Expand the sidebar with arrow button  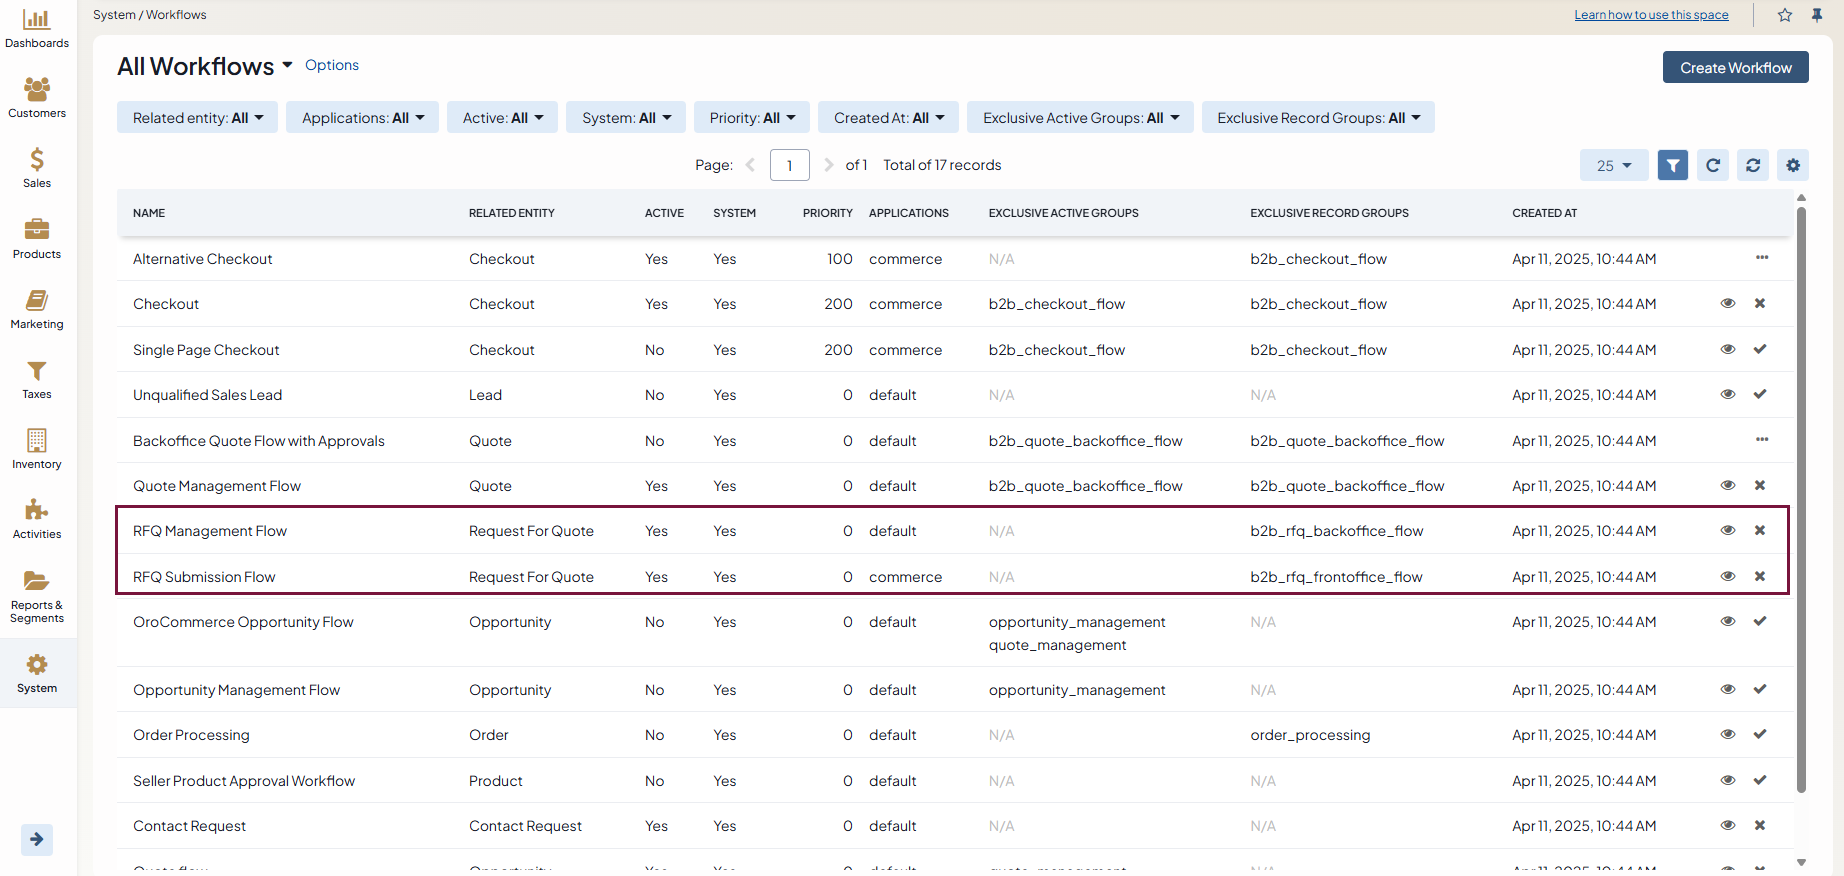[x=37, y=839]
